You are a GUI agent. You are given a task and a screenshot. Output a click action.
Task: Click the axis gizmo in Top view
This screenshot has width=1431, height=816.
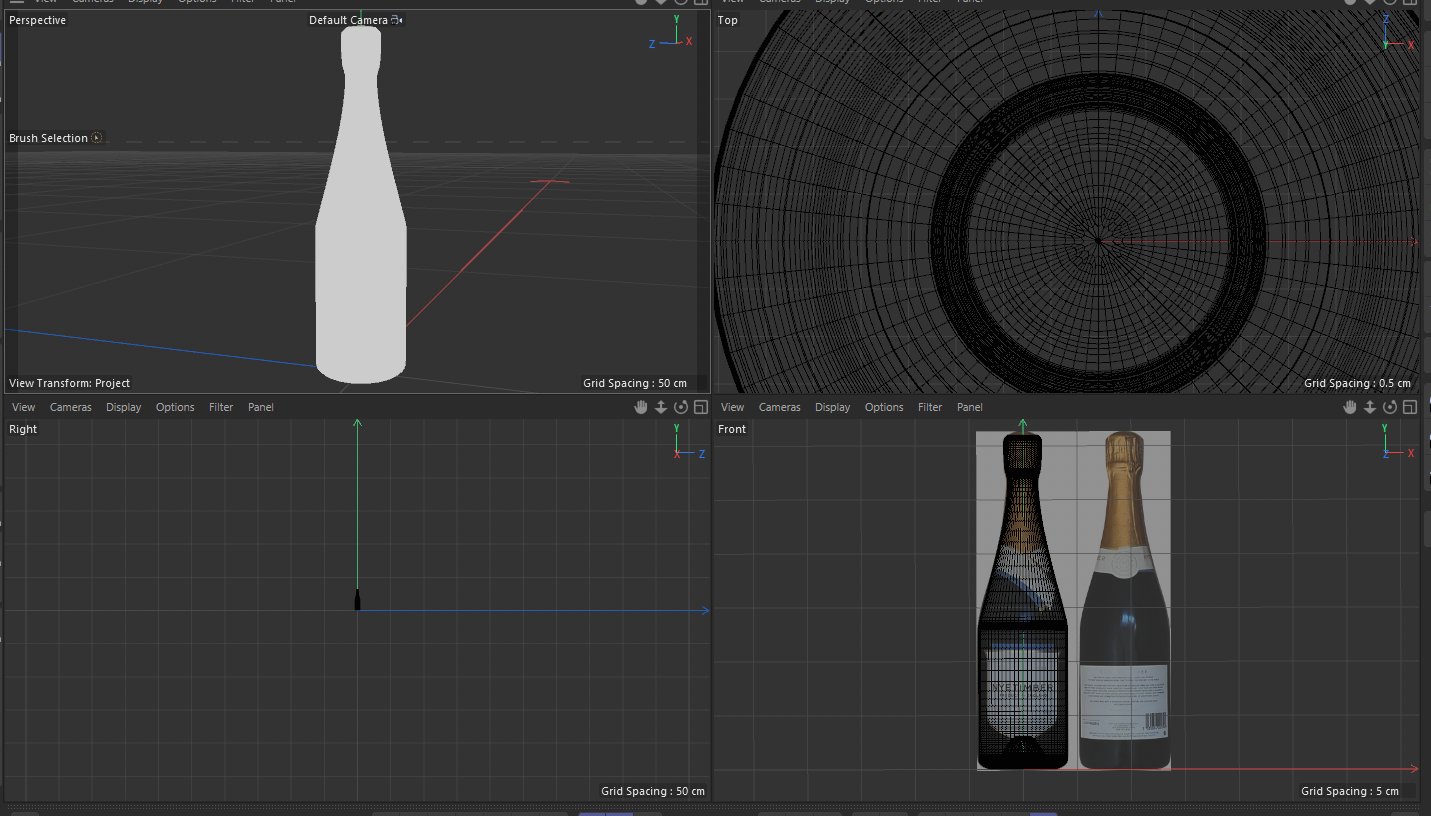(1399, 33)
